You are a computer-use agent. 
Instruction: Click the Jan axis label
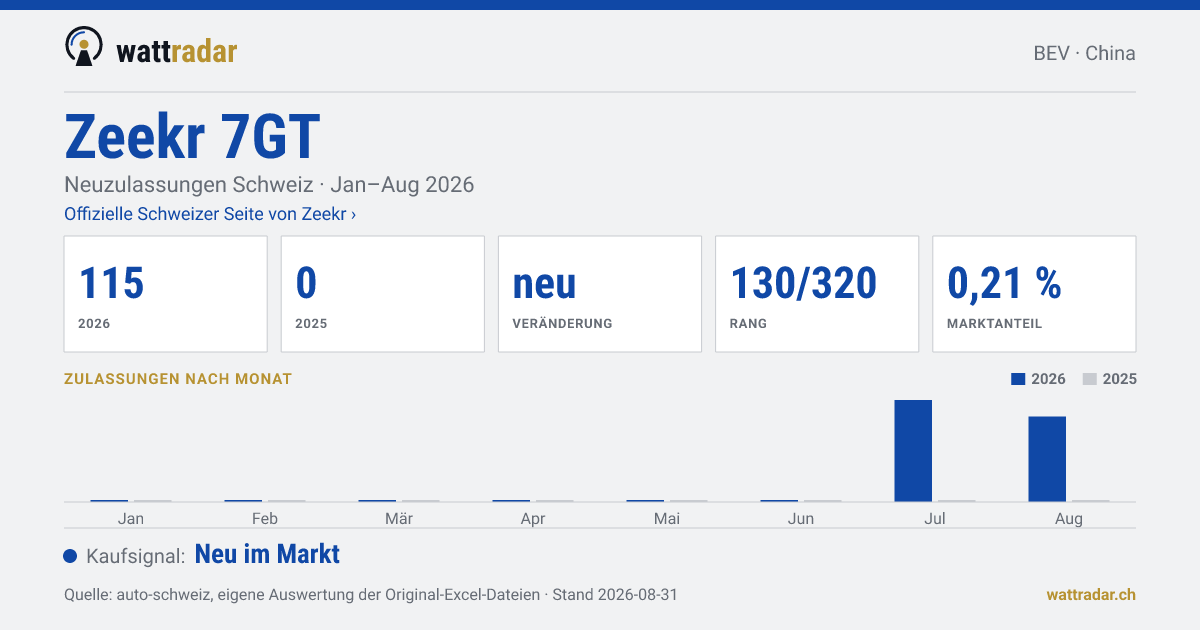[x=131, y=518]
